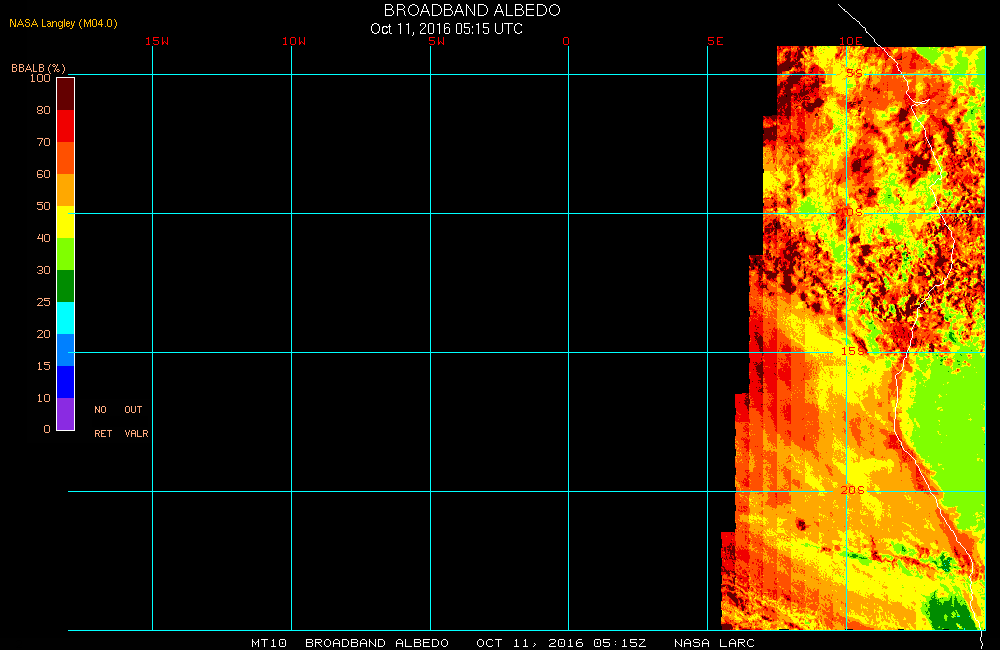The width and height of the screenshot is (1000, 650).
Task: Click the 15S latitude label
Action: click(x=851, y=351)
